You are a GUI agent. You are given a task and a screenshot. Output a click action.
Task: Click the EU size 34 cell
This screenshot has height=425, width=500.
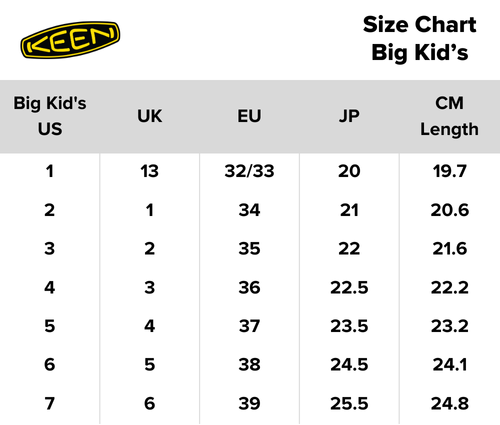(x=249, y=210)
